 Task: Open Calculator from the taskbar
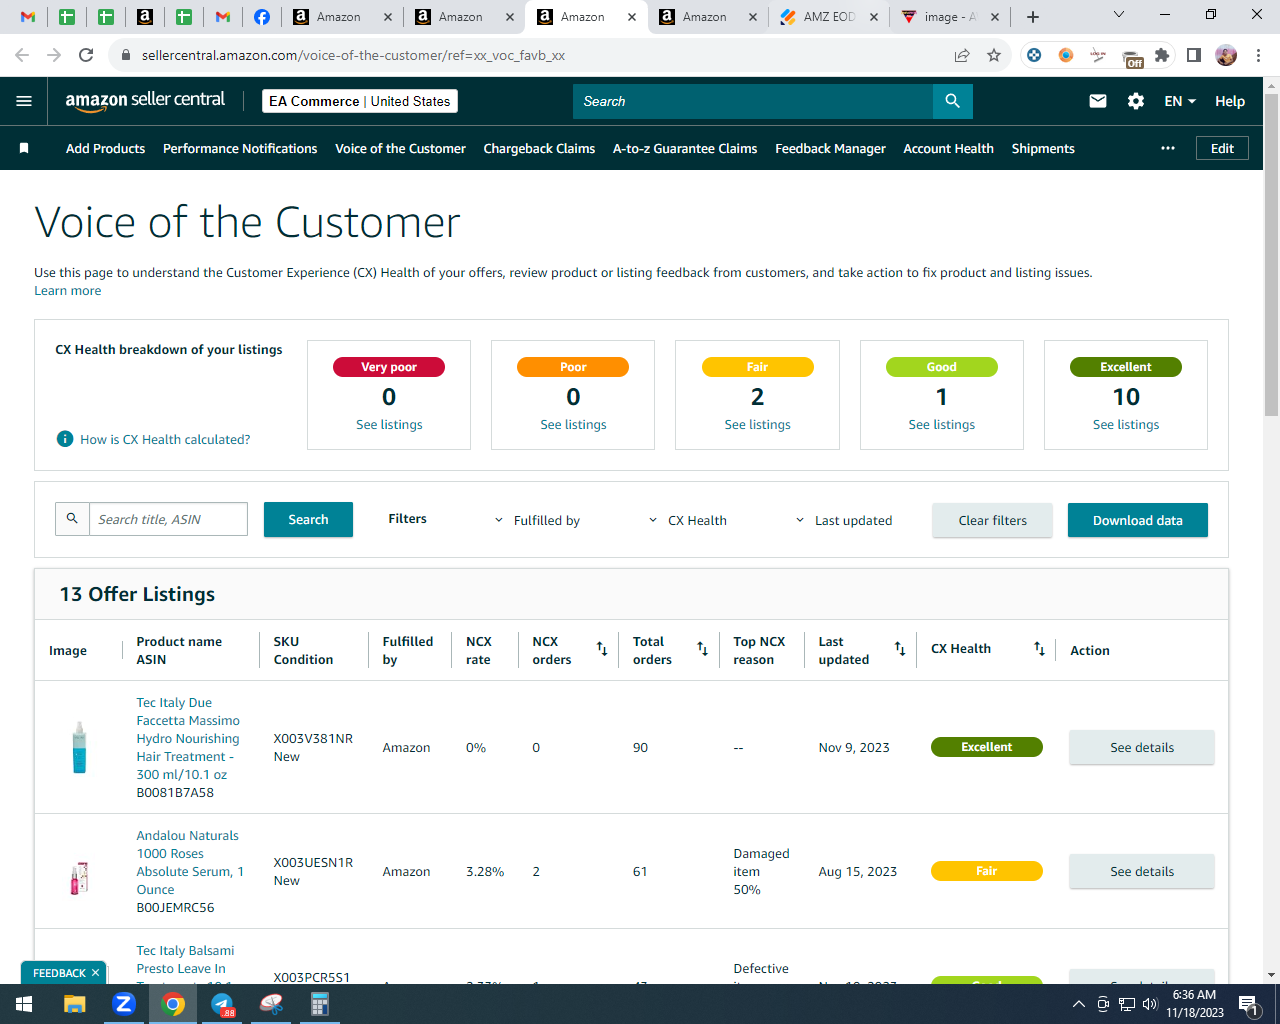pyautogui.click(x=320, y=1004)
